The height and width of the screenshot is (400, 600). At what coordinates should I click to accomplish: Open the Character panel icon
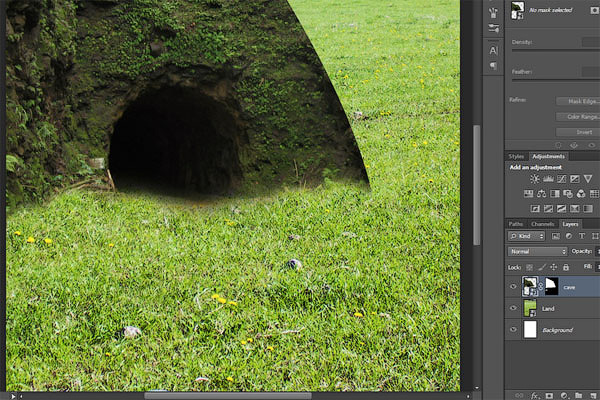pyautogui.click(x=494, y=51)
